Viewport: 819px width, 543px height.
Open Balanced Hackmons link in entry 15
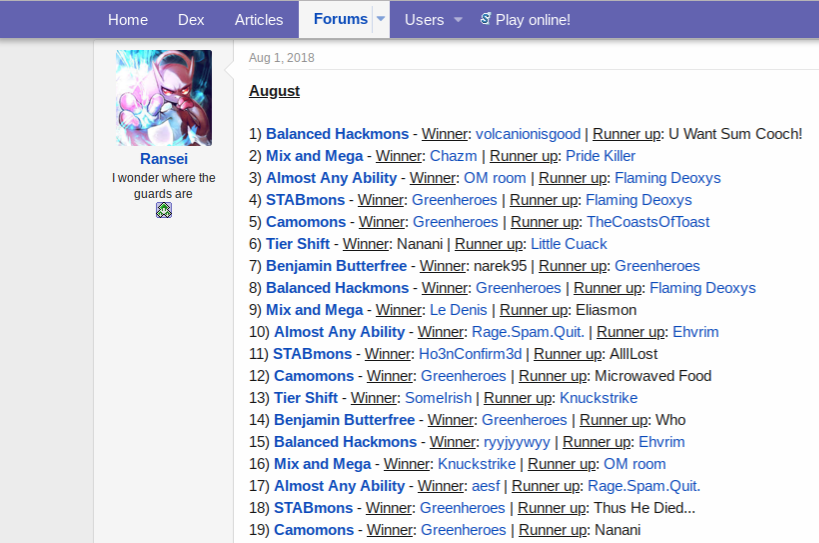click(x=345, y=442)
